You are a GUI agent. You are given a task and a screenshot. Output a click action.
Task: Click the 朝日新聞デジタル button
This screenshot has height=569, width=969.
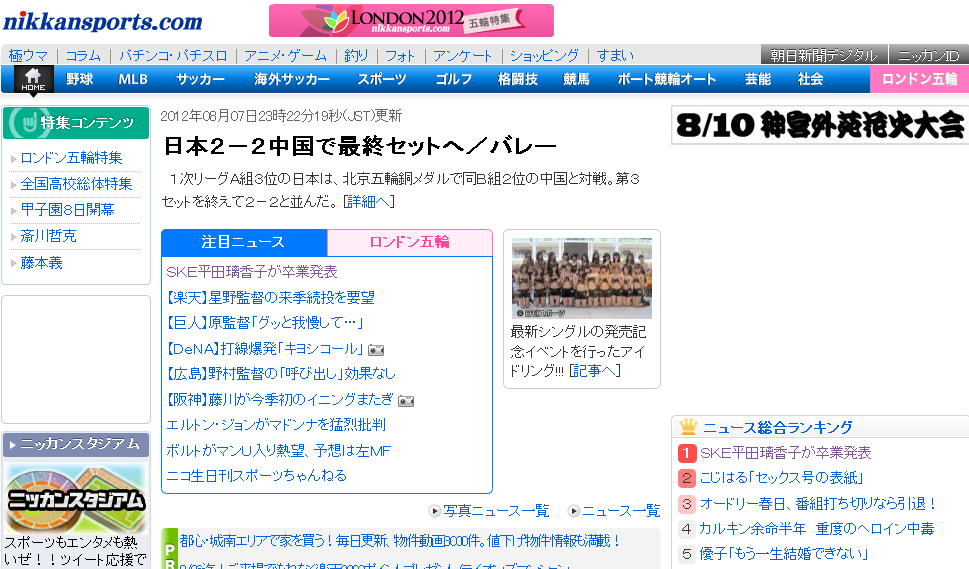824,55
